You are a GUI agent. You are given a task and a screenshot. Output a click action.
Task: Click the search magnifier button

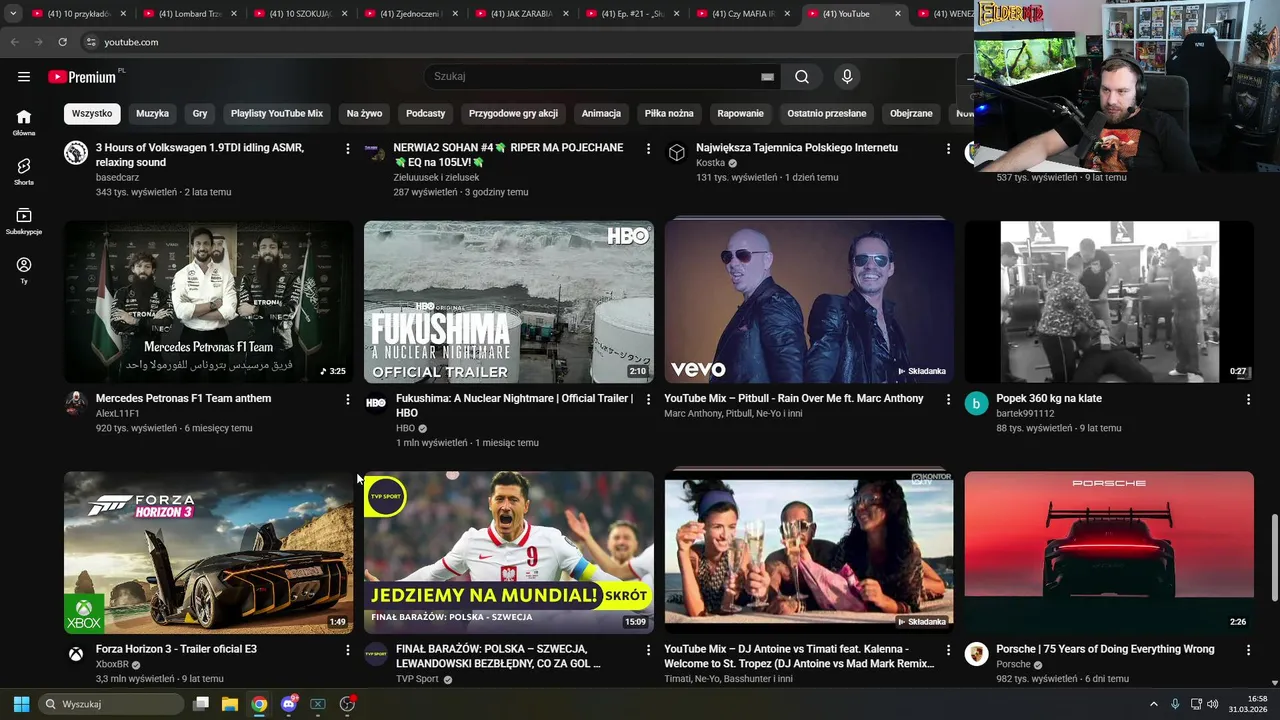tap(802, 77)
